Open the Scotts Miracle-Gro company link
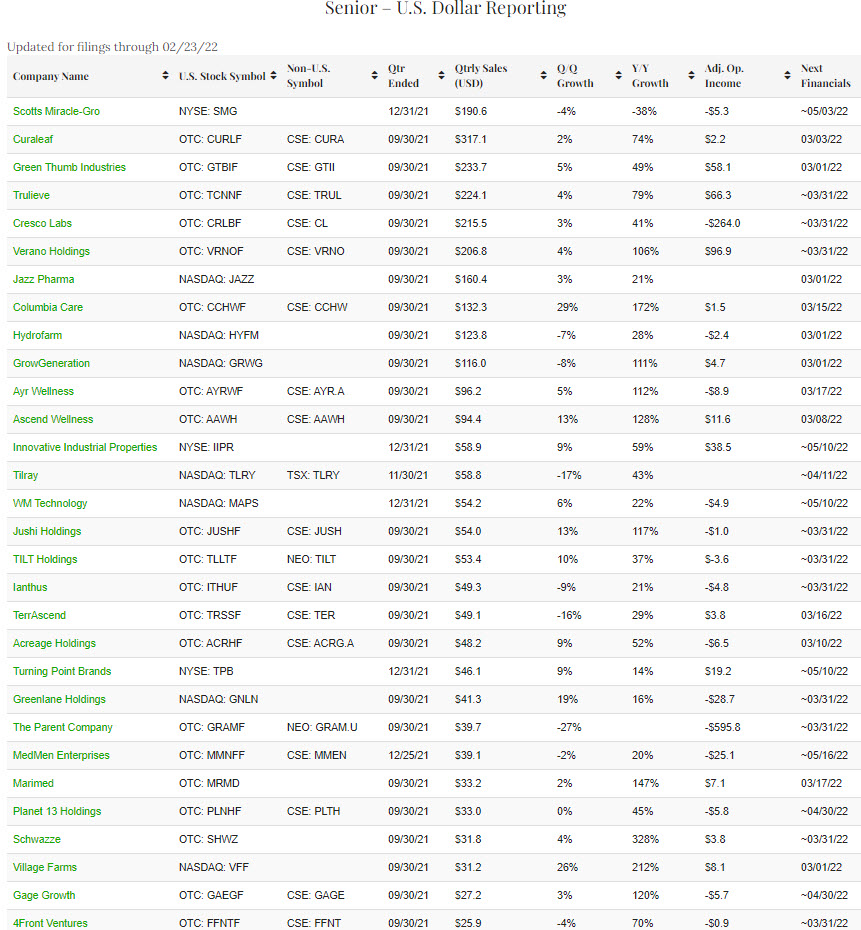Image resolution: width=861 pixels, height=930 pixels. [56, 111]
